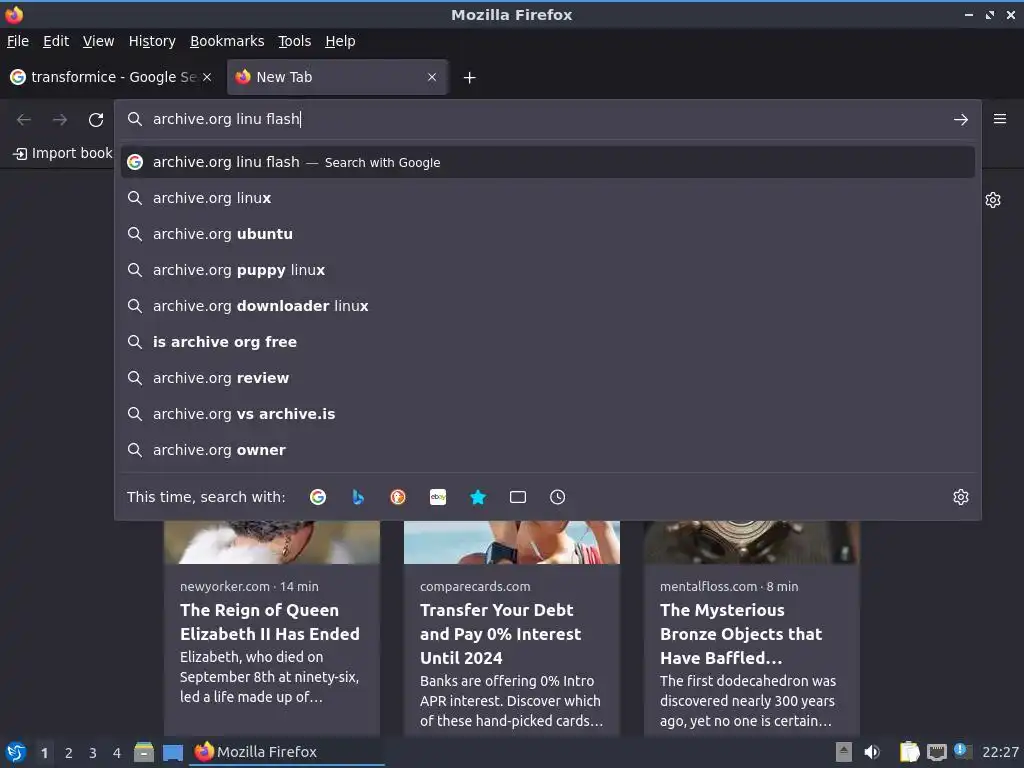Viewport: 1024px width, 768px height.
Task: Switch to virtual desktop 2
Action: pyautogui.click(x=69, y=753)
